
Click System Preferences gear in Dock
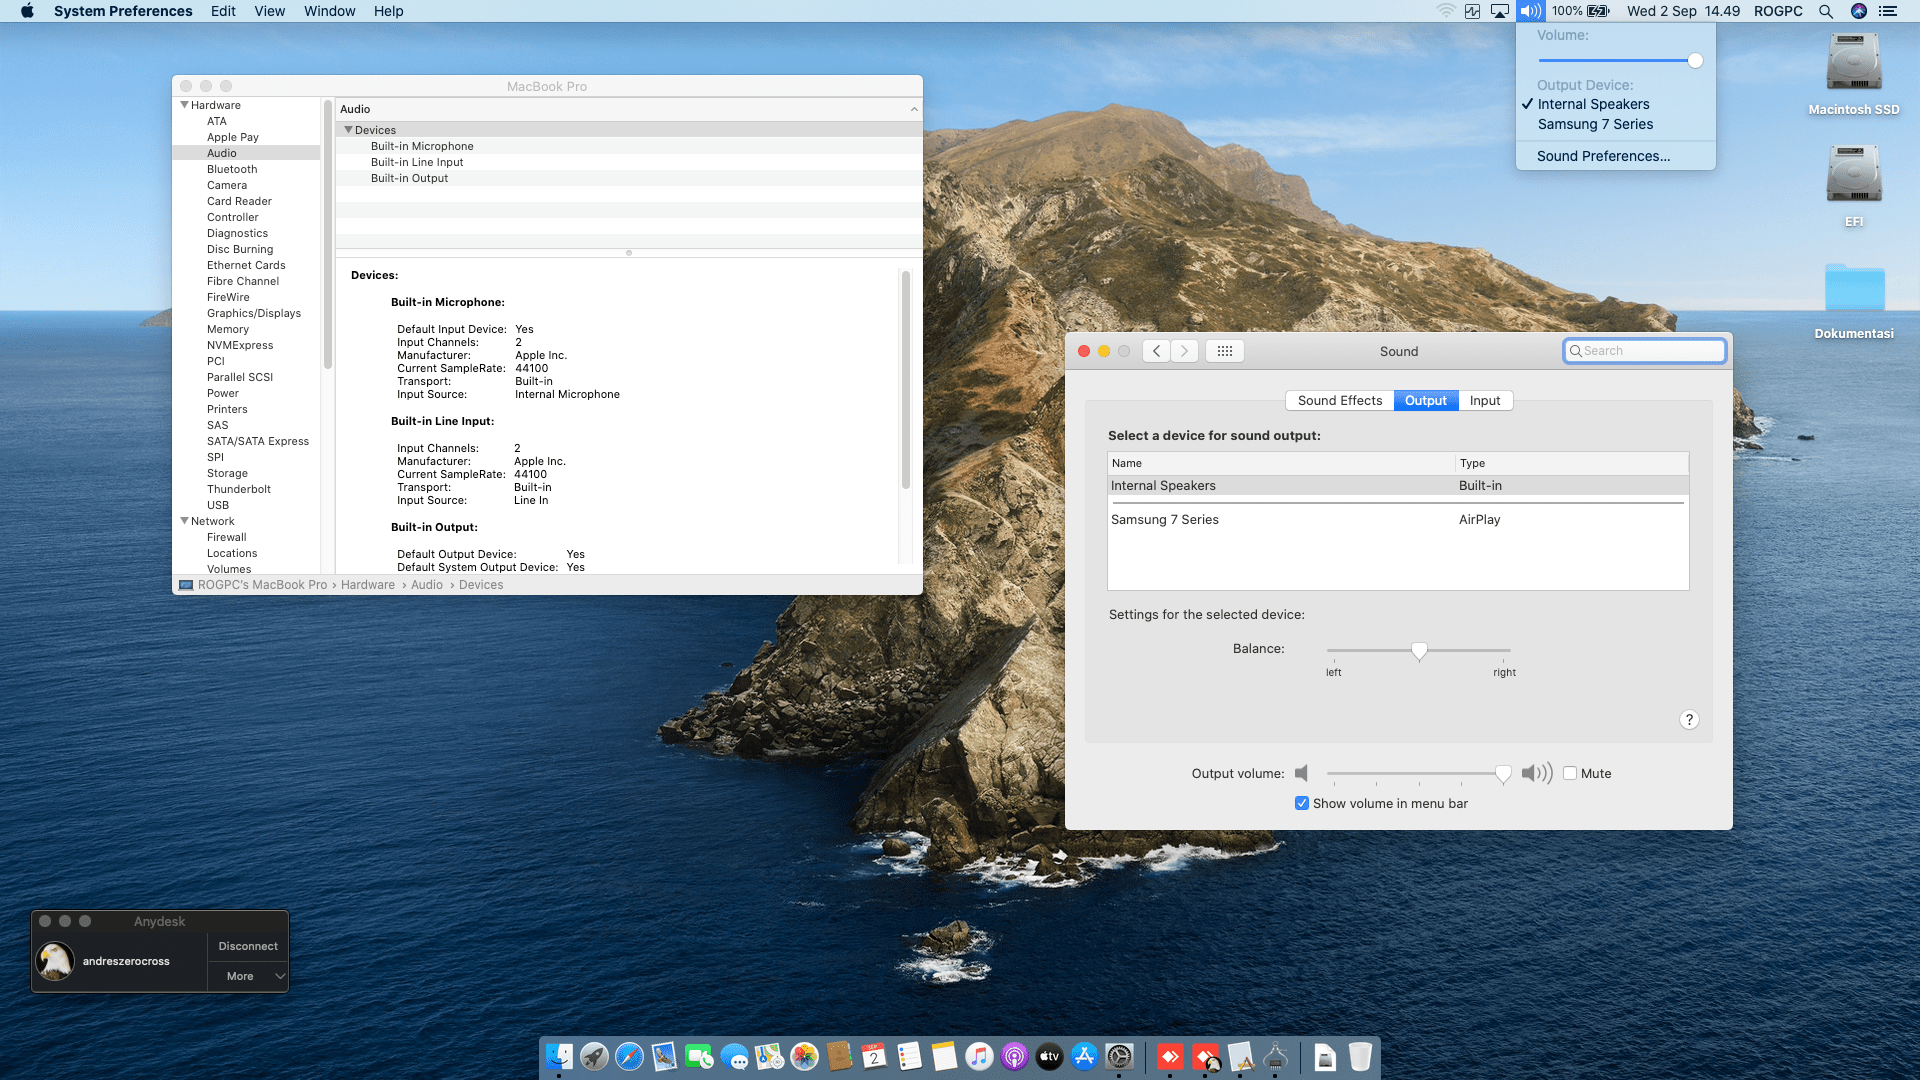click(1119, 1056)
